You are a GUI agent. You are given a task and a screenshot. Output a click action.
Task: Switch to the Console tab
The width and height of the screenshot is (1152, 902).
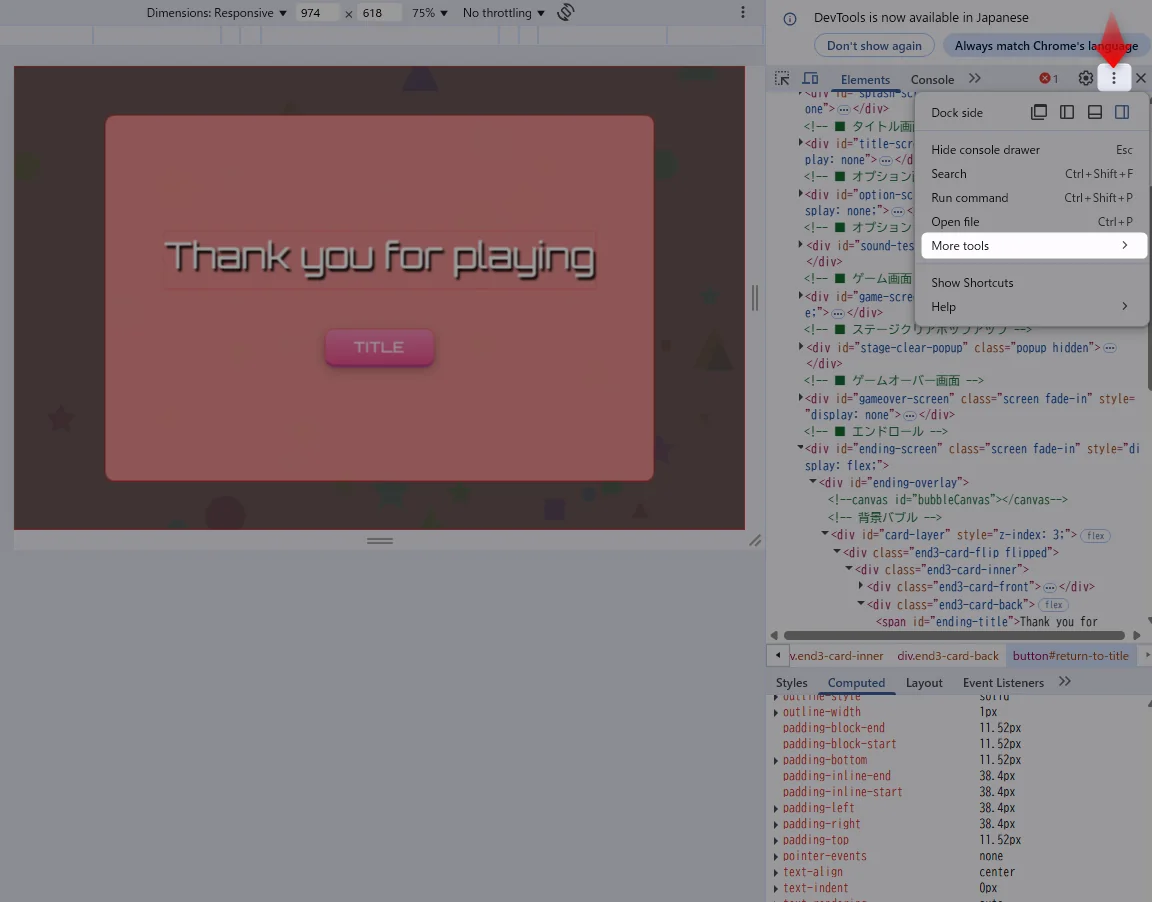pos(932,79)
